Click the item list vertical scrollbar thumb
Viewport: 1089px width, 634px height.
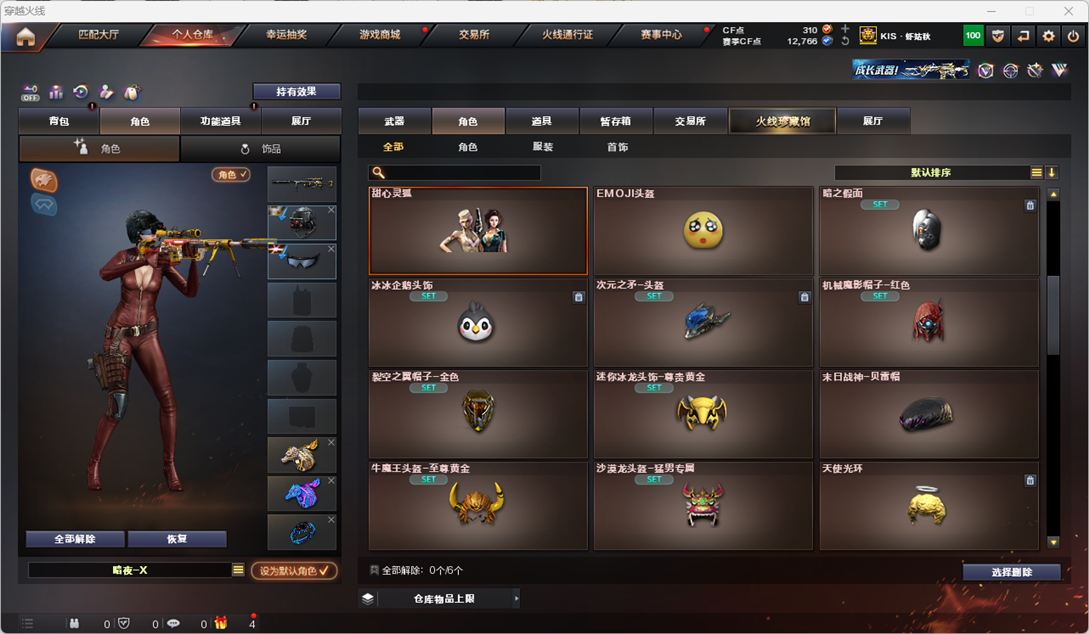[x=1053, y=315]
